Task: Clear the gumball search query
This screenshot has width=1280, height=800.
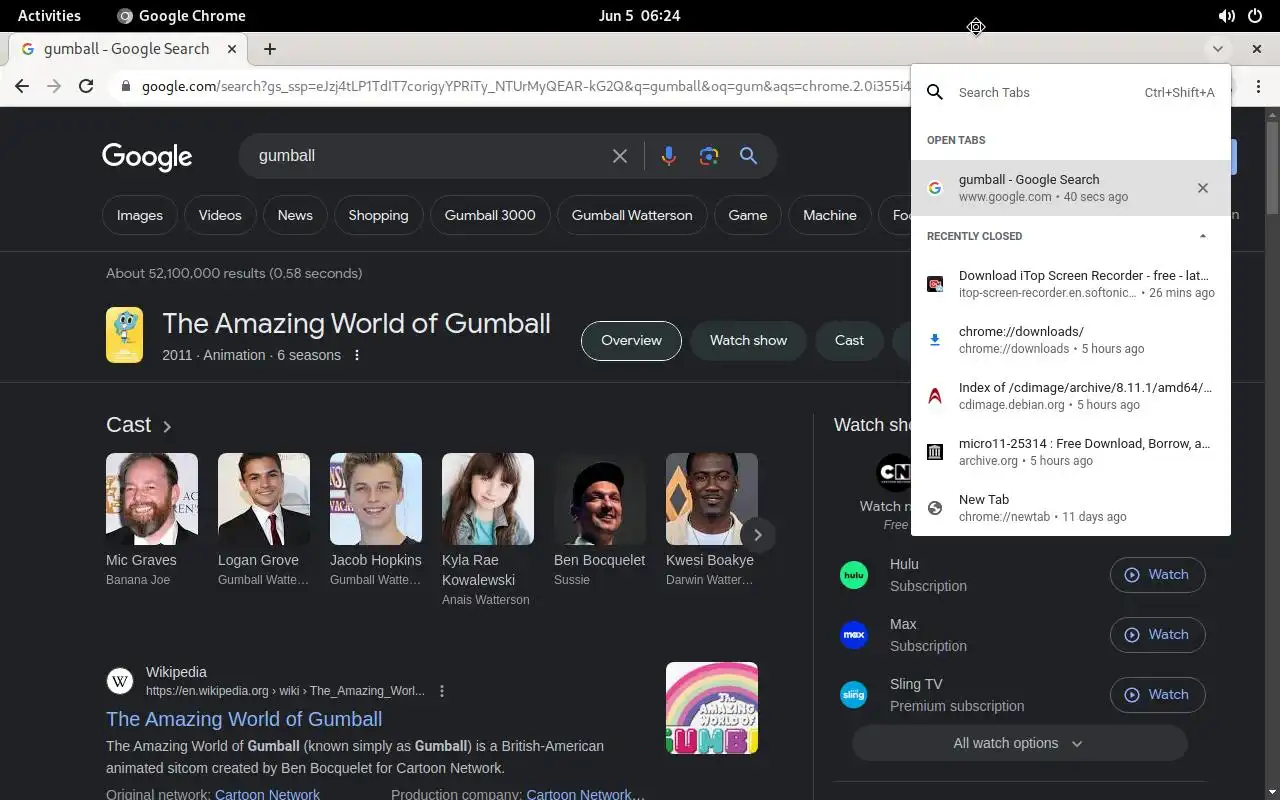Action: (620, 156)
